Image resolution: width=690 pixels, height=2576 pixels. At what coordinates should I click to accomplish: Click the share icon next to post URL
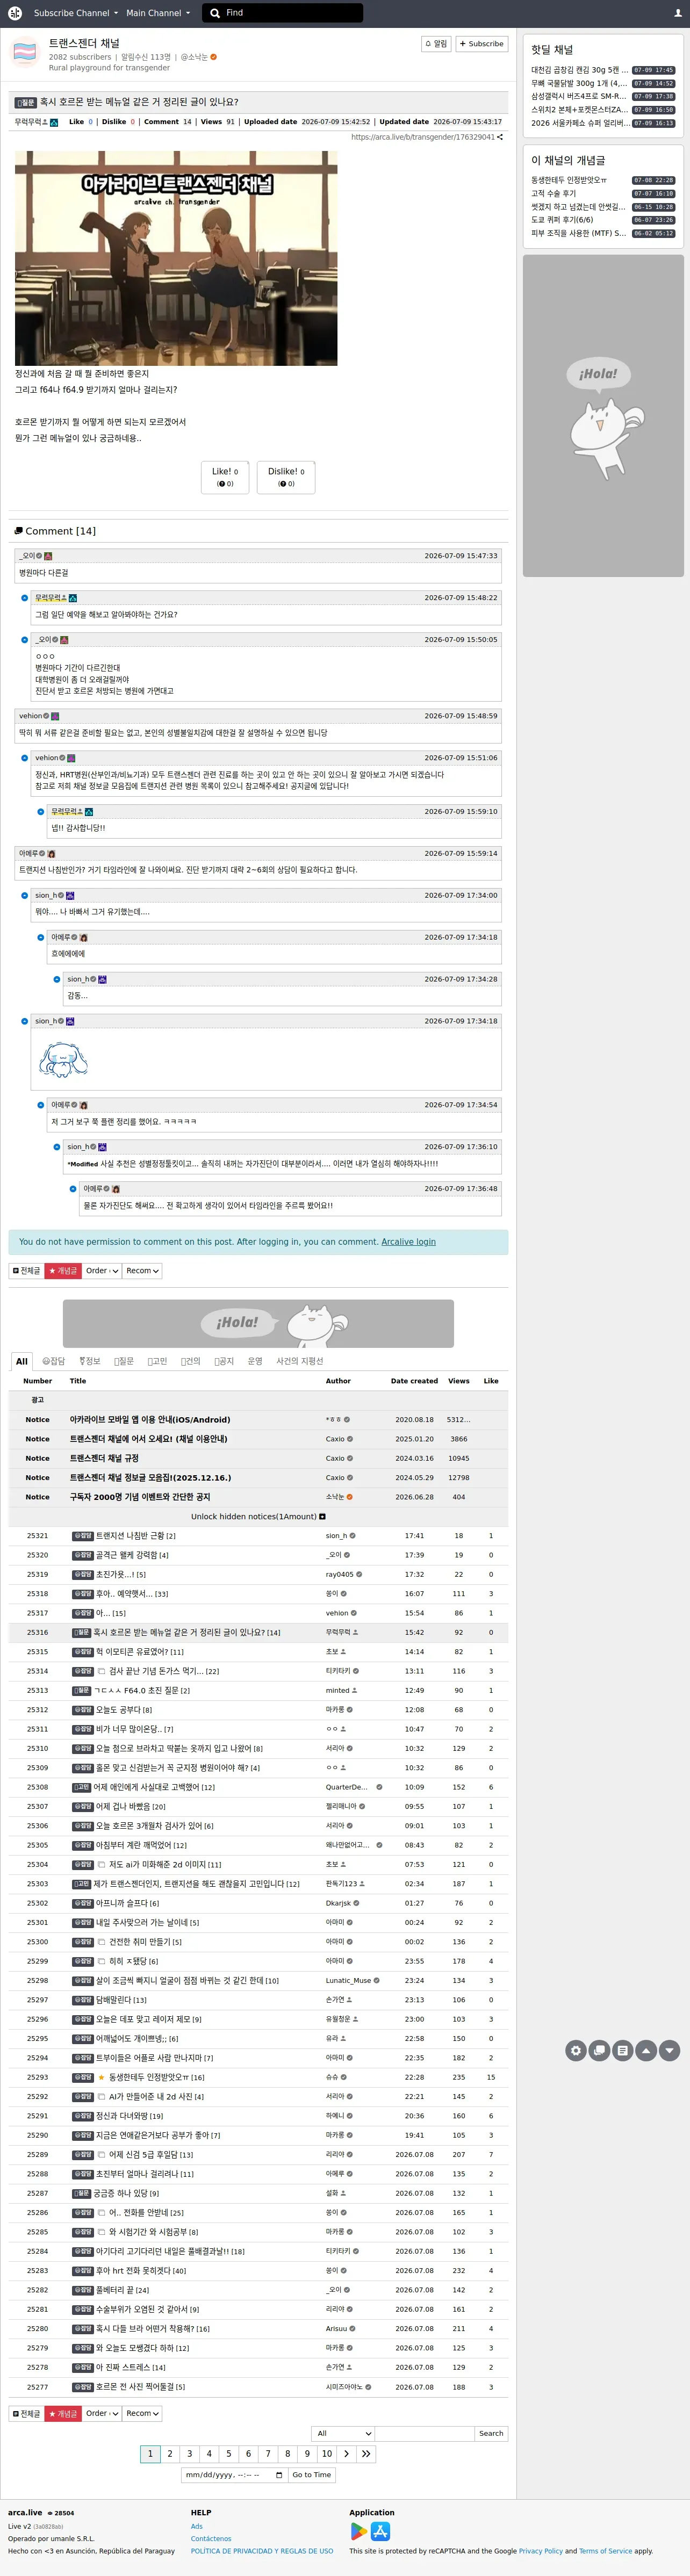(x=500, y=137)
